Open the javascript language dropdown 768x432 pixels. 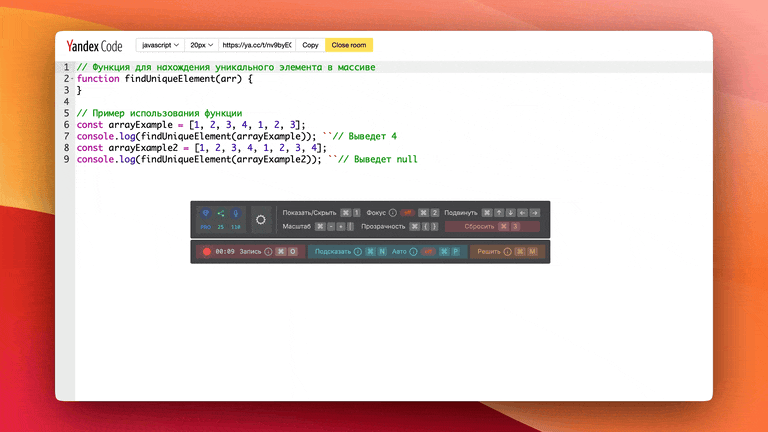(160, 45)
